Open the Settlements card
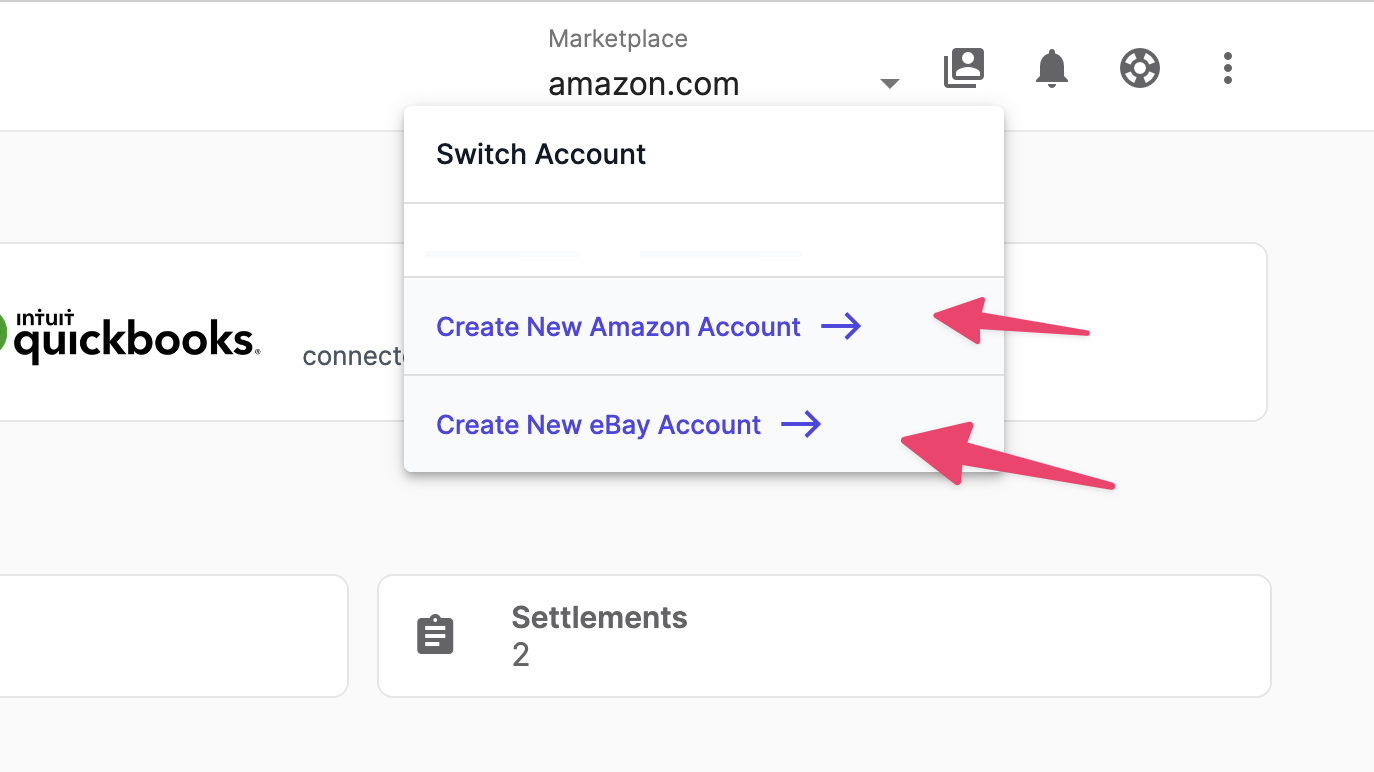Image resolution: width=1374 pixels, height=772 pixels. tap(824, 636)
